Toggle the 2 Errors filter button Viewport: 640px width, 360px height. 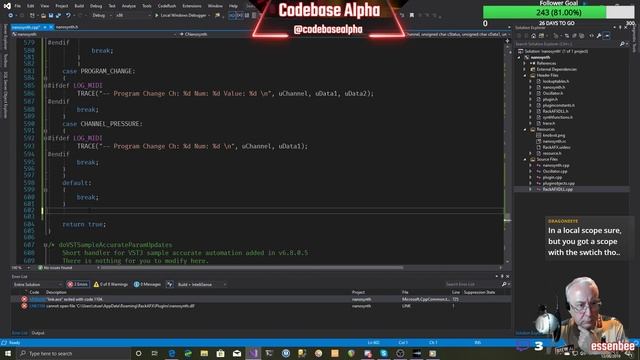pyautogui.click(x=78, y=284)
